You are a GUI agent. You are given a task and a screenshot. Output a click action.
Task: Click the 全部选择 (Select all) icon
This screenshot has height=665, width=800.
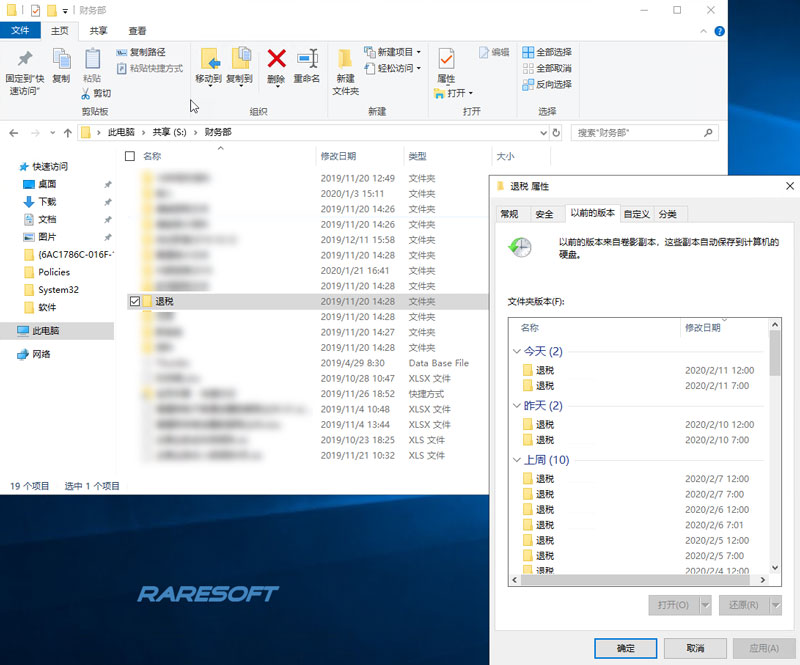(528, 52)
